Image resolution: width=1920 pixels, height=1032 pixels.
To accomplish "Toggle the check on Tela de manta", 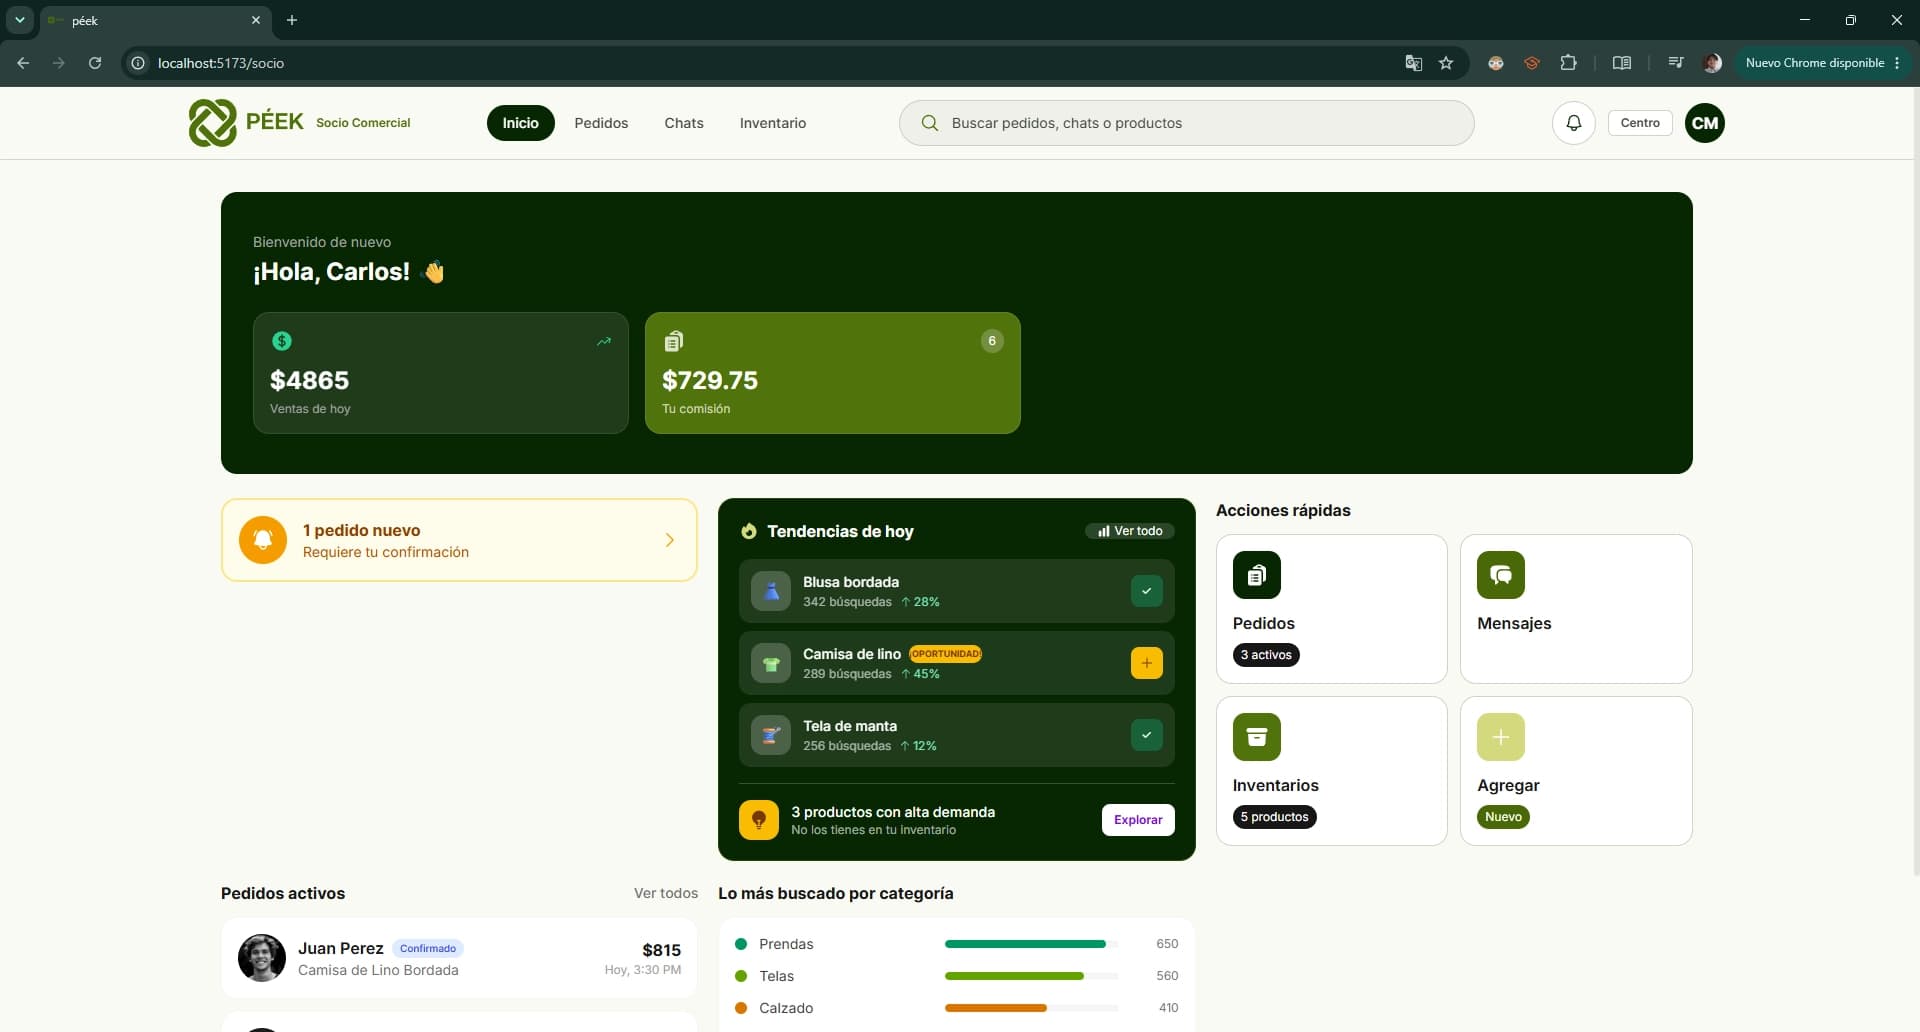I will 1147,735.
